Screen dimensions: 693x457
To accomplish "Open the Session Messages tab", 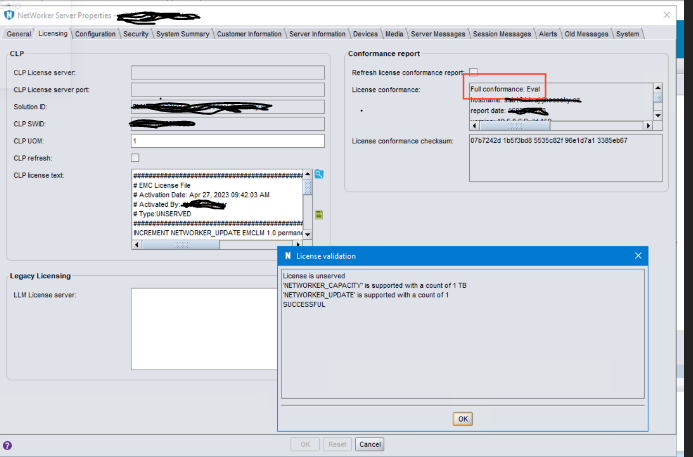I will (x=502, y=34).
